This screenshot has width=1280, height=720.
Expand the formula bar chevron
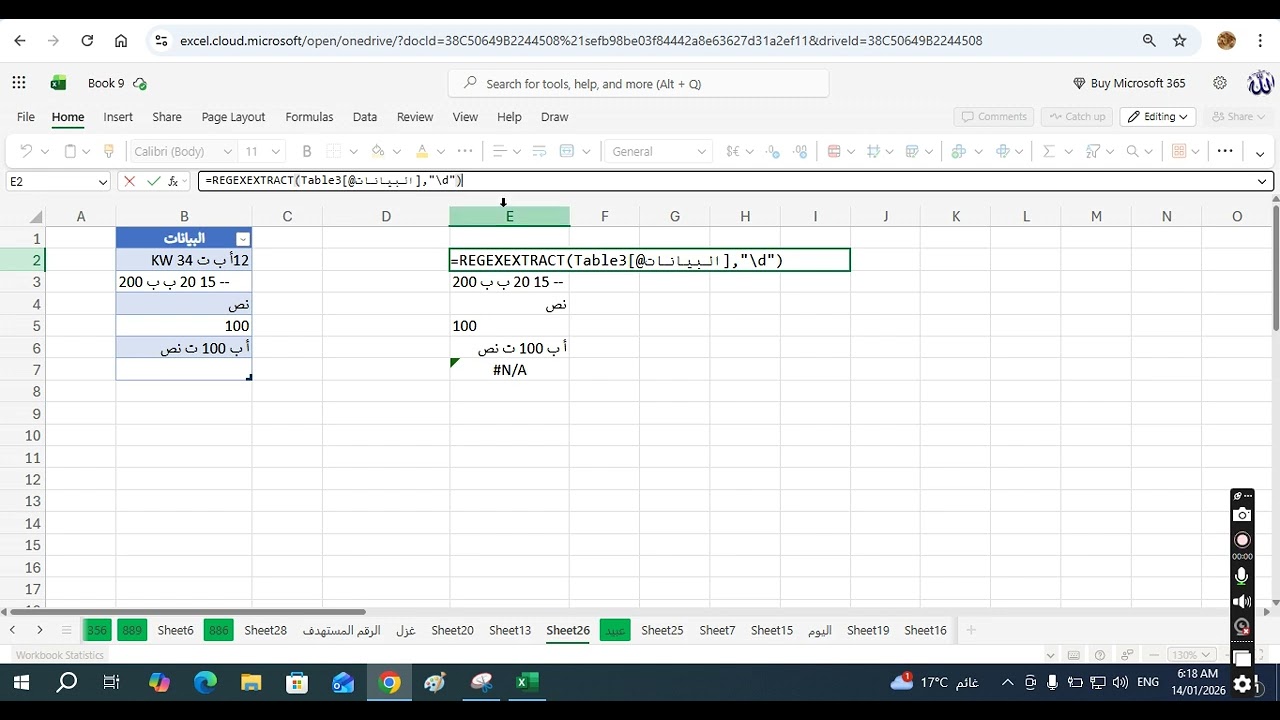click(x=1263, y=181)
